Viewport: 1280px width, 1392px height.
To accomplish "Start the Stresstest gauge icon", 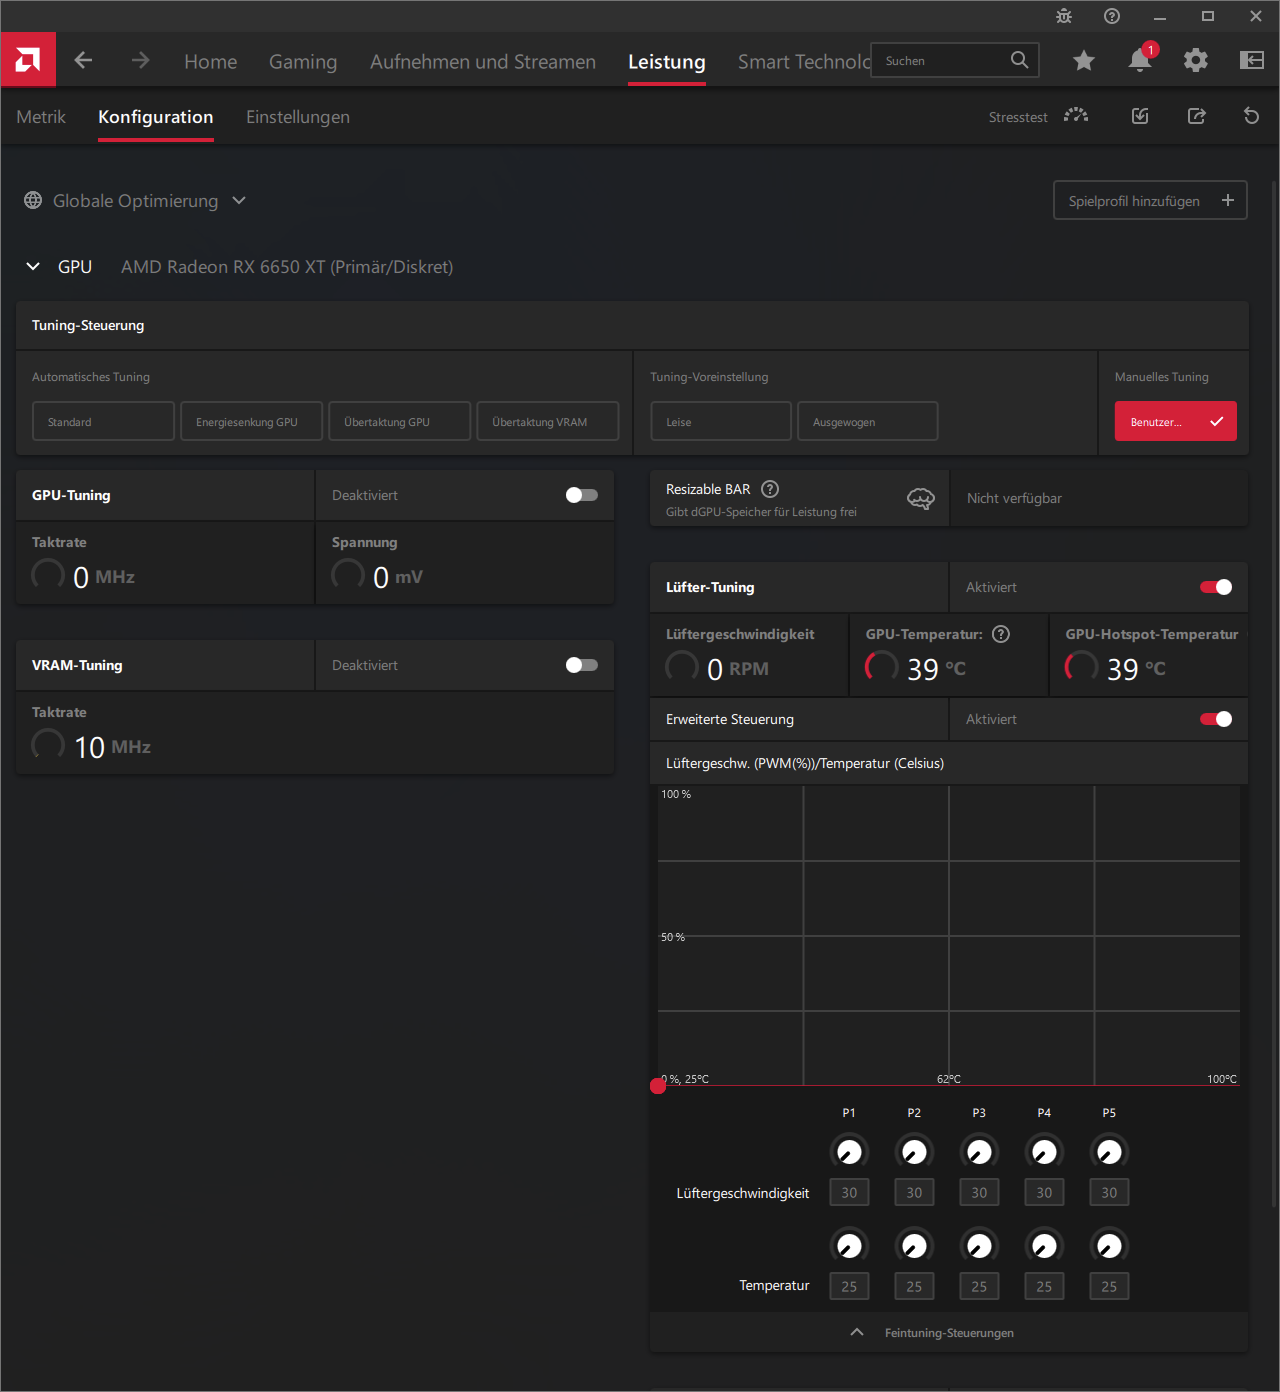I will (1076, 116).
